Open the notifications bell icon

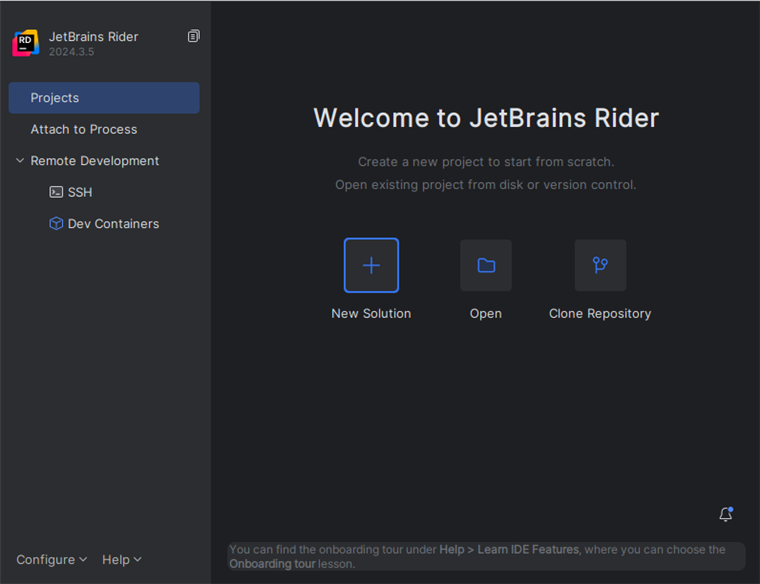pyautogui.click(x=726, y=514)
